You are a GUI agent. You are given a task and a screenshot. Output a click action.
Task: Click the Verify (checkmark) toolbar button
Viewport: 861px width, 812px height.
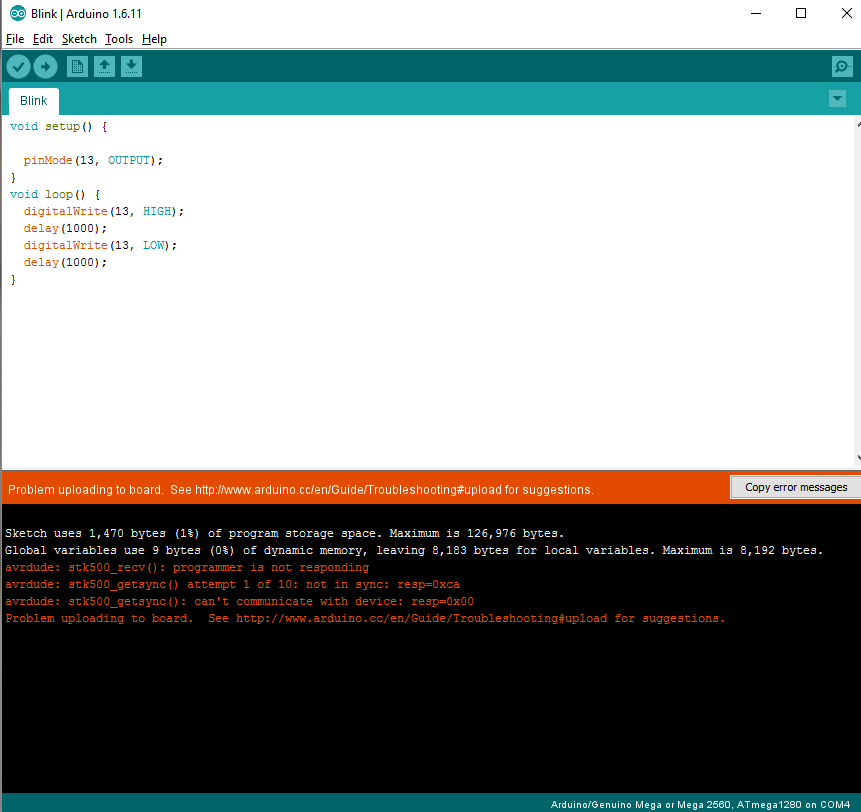click(x=18, y=67)
